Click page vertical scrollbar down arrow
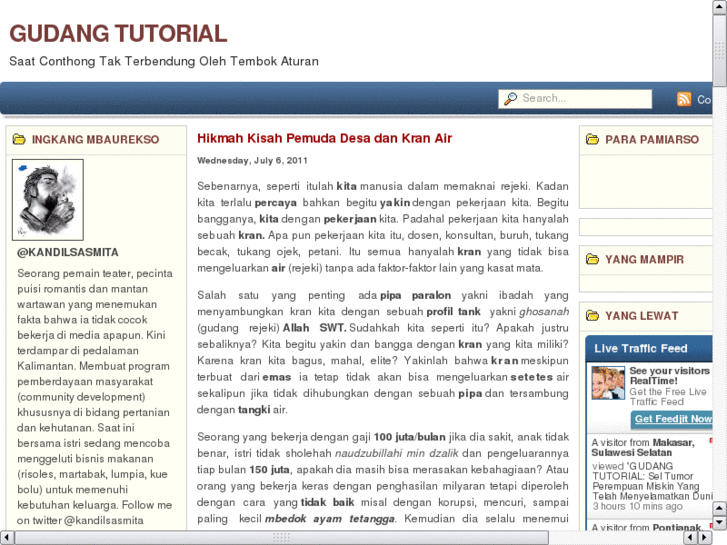727x545 pixels. click(720, 523)
